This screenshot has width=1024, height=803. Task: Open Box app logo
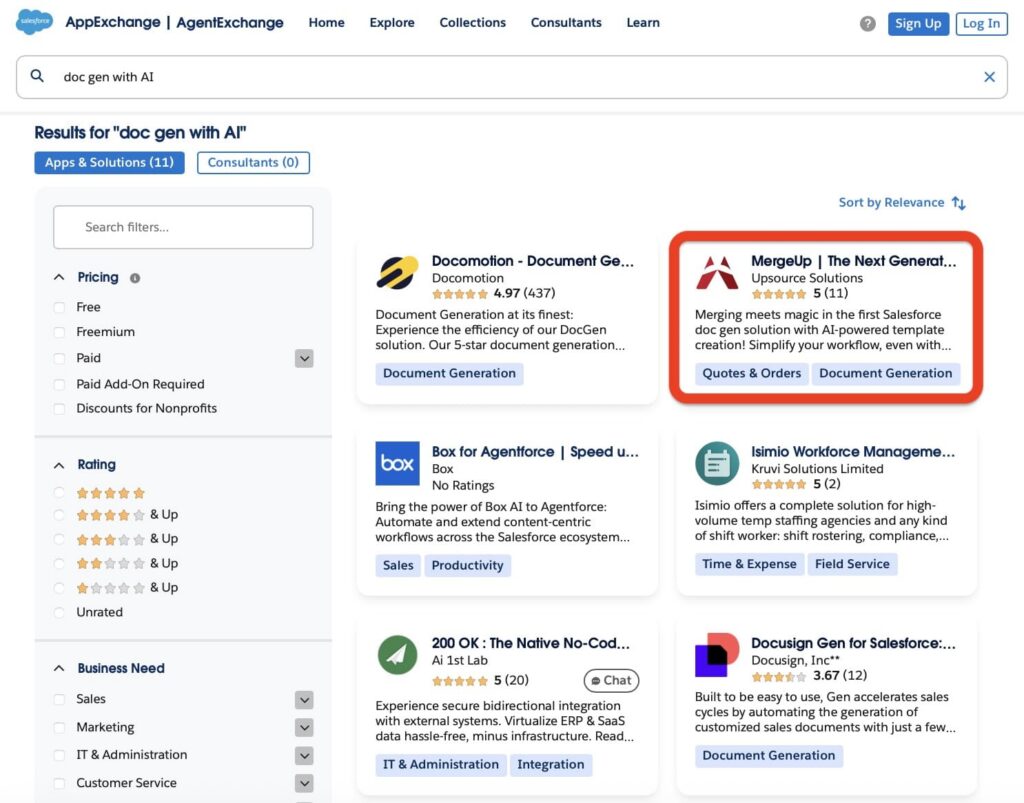click(397, 464)
